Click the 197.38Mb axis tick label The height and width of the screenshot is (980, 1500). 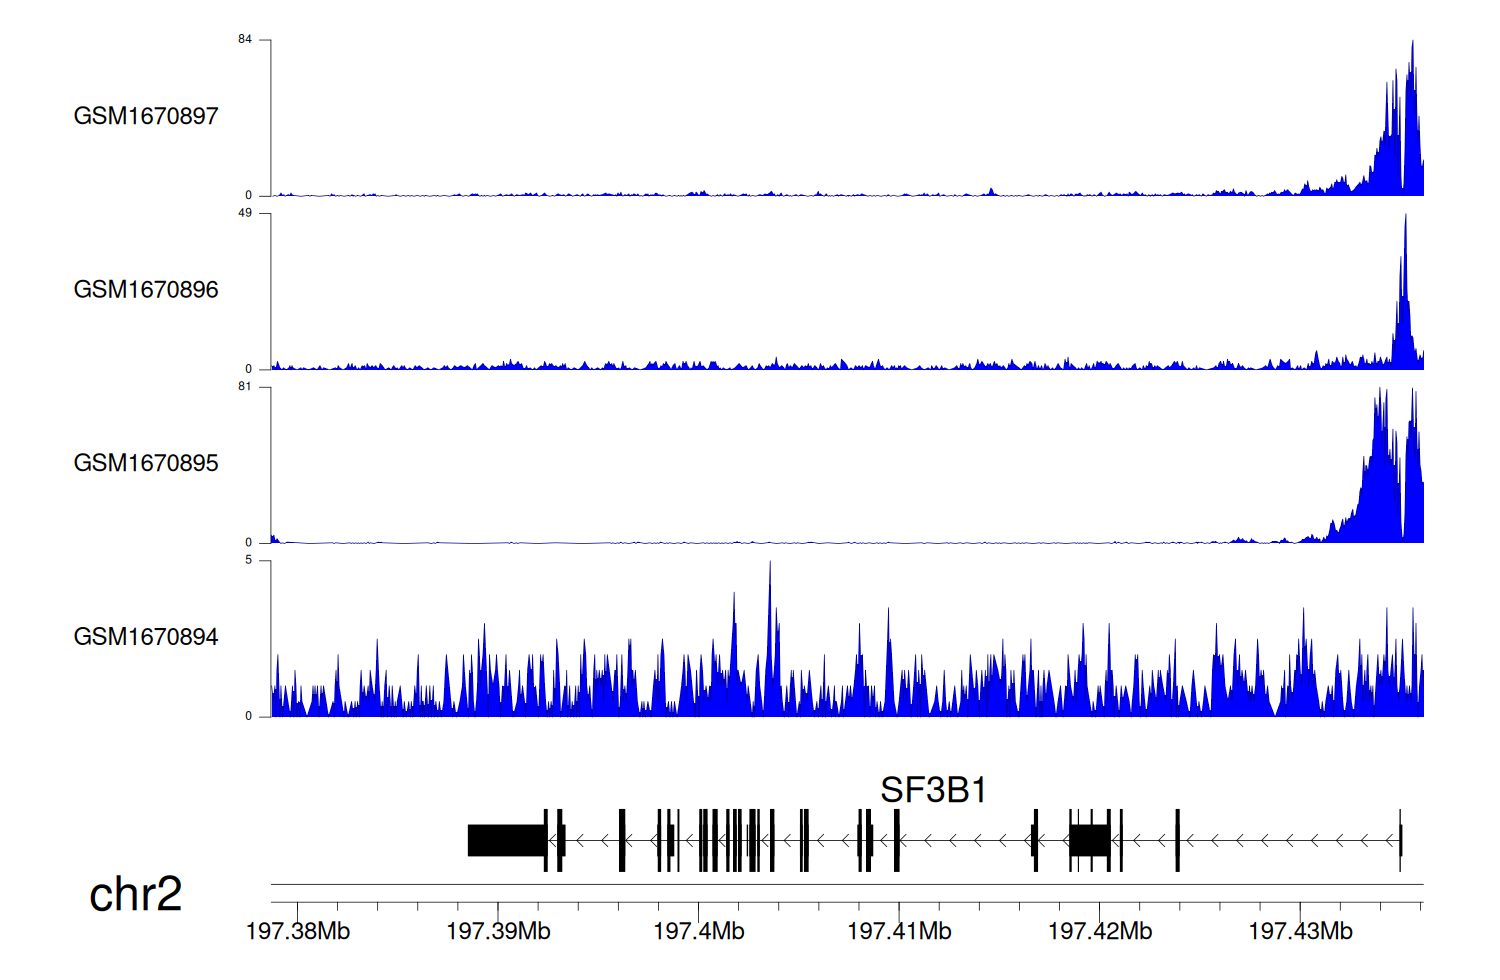click(x=298, y=932)
